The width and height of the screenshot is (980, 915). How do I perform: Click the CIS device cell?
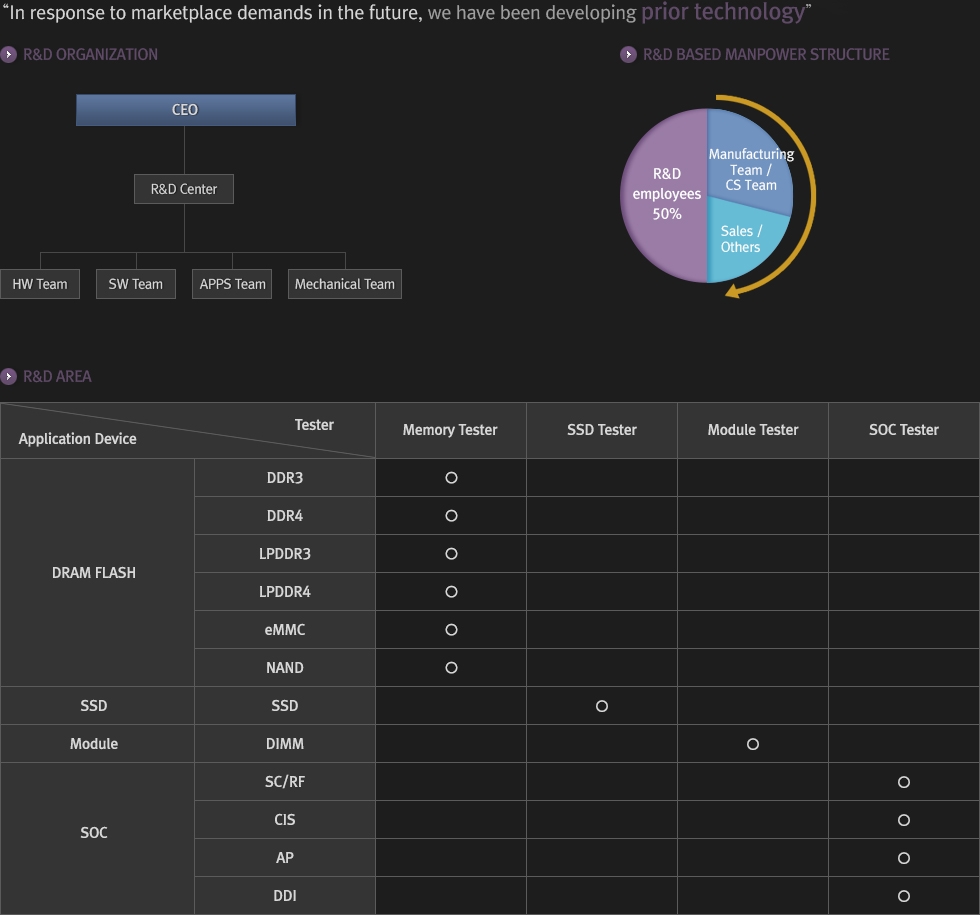285,820
